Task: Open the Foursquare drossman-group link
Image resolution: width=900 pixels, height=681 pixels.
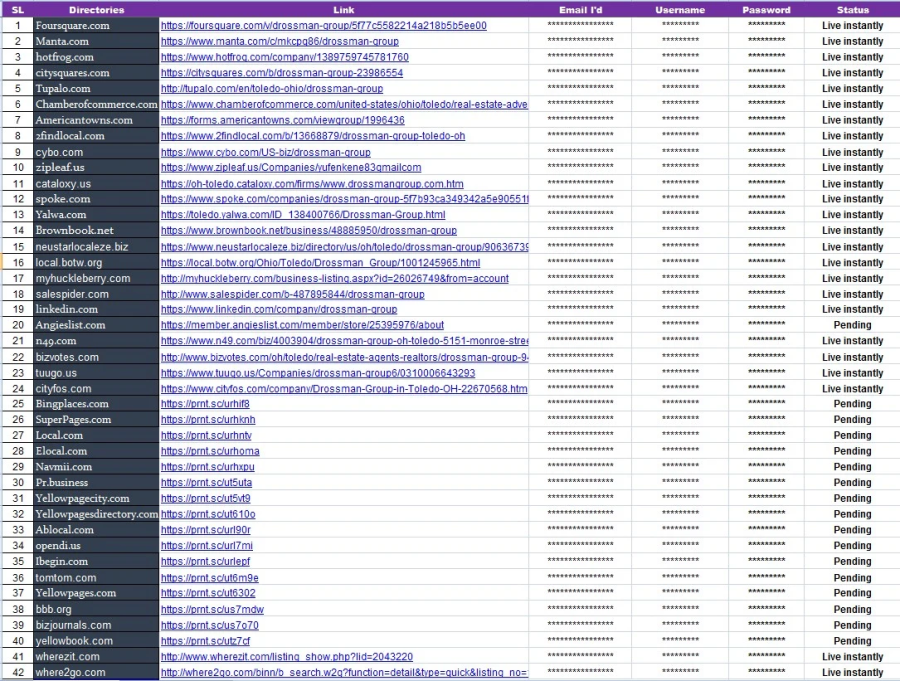Action: pos(324,26)
